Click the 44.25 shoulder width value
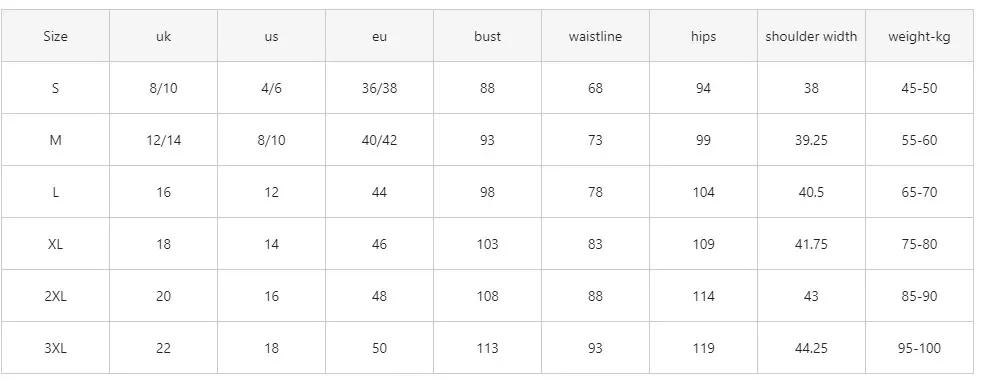This screenshot has height=391, width=982. (x=811, y=348)
